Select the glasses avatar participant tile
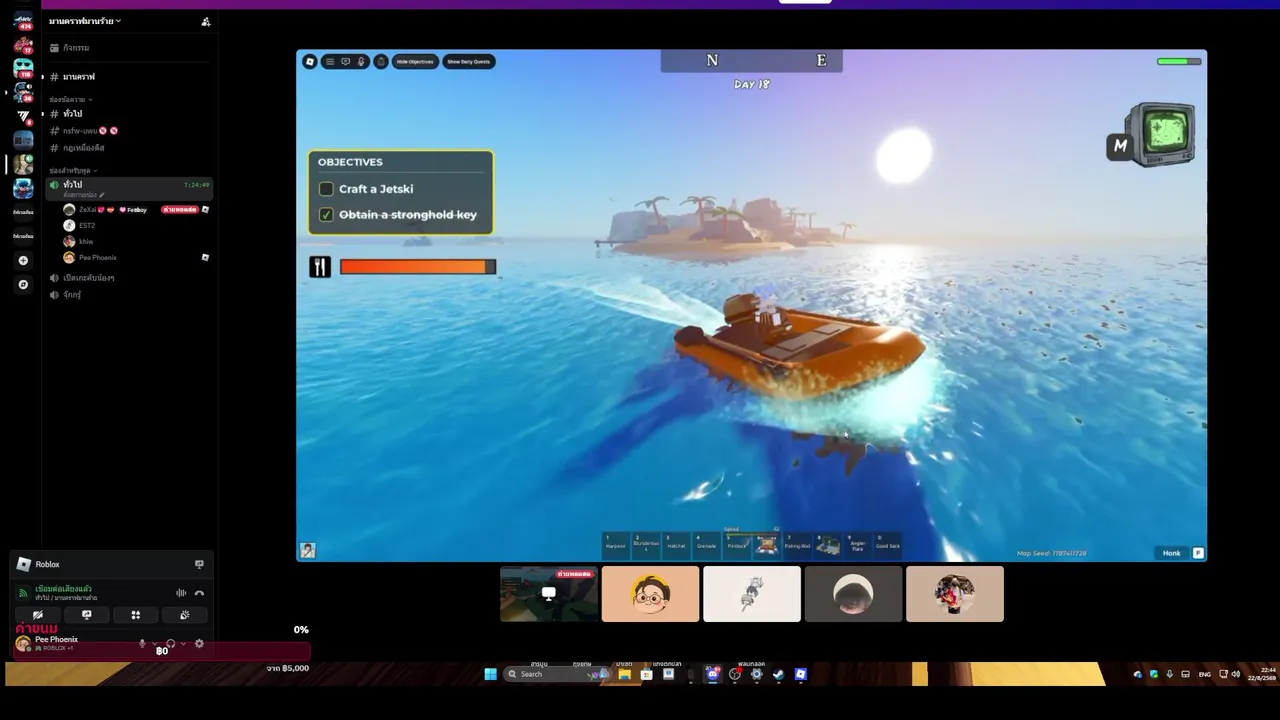Viewport: 1280px width, 720px height. (x=650, y=594)
